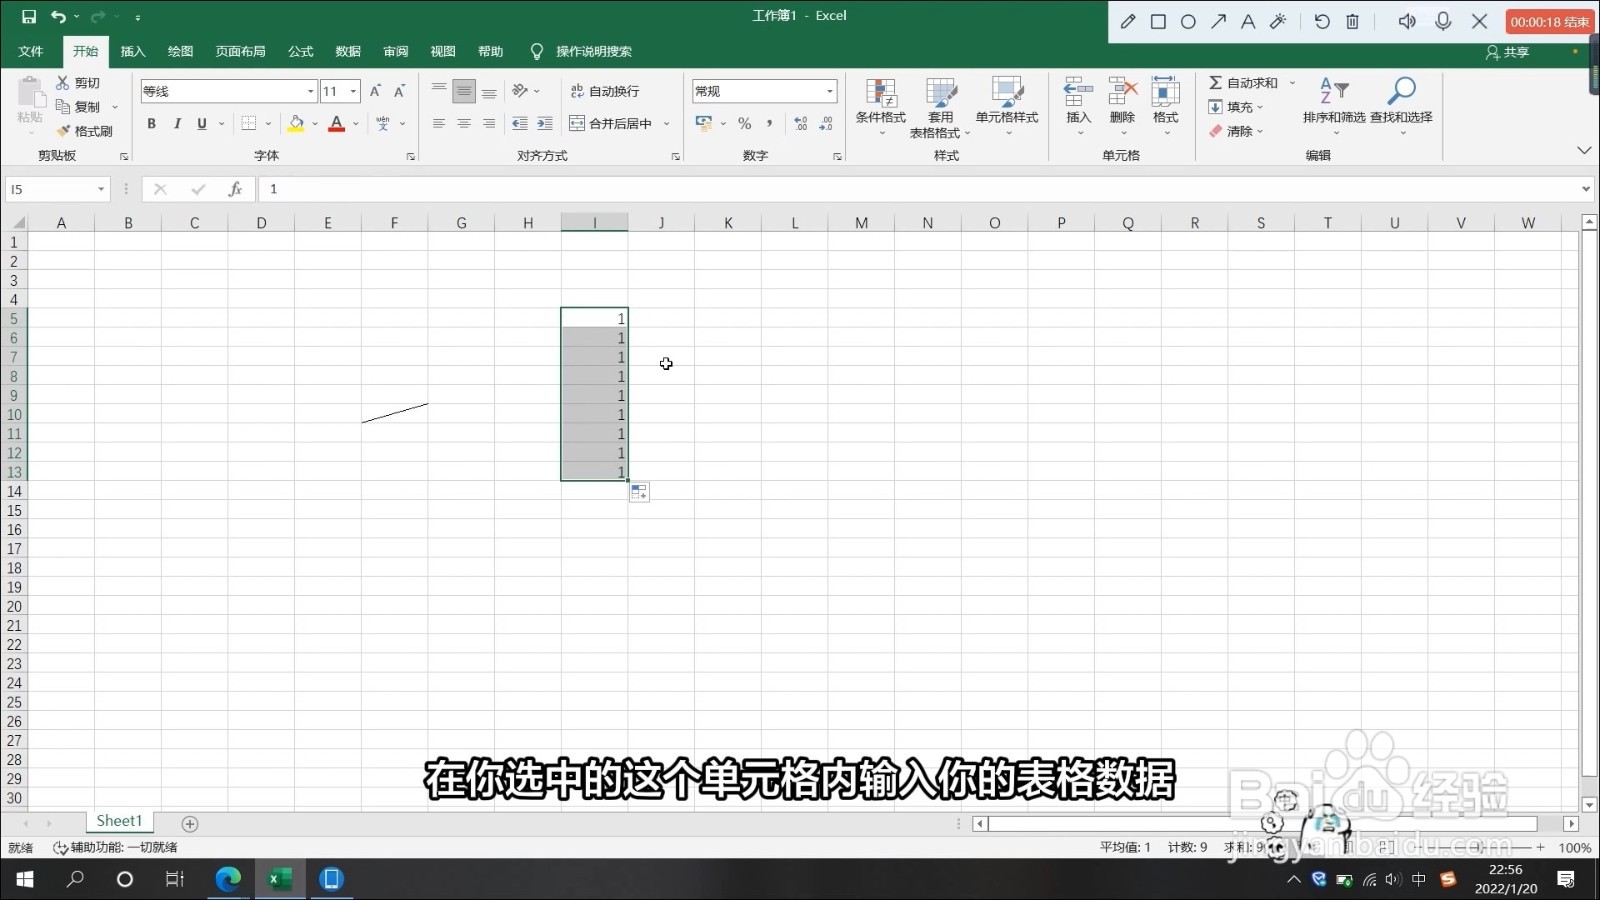1600x900 pixels.
Task: Click the Copy (复制) button
Action: pos(78,107)
